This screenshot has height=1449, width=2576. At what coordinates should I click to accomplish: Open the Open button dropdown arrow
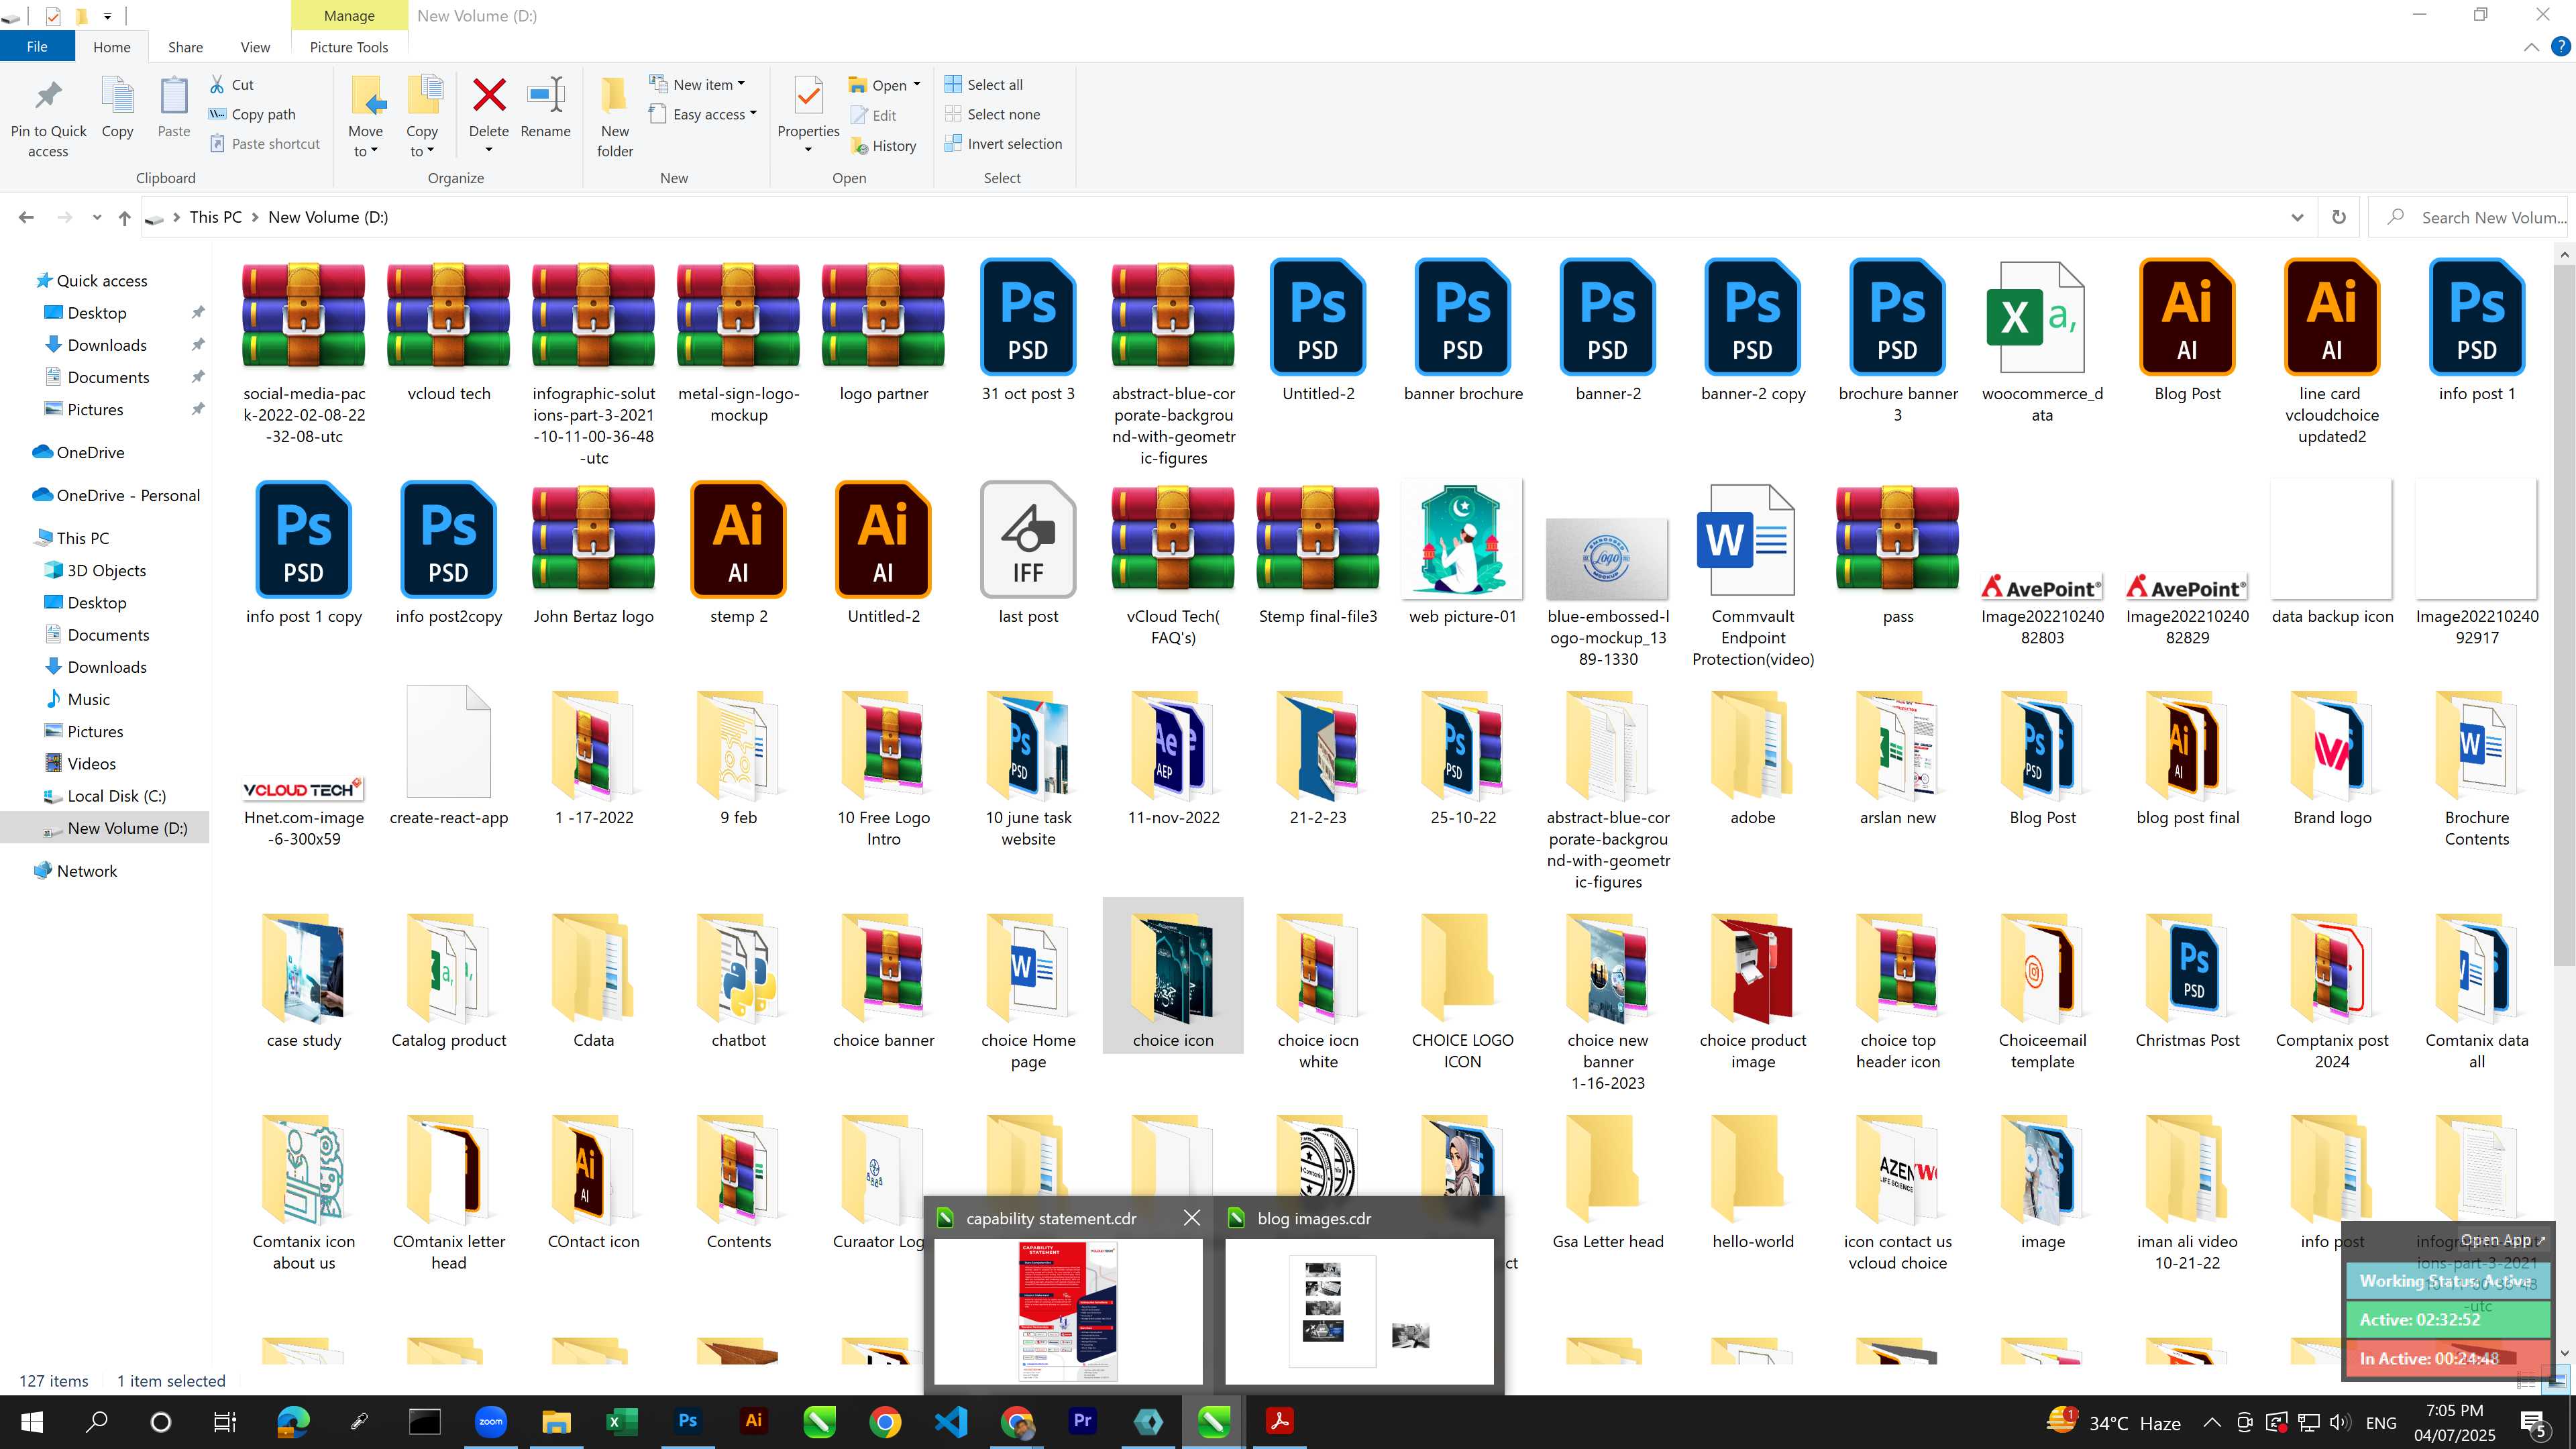coord(917,85)
